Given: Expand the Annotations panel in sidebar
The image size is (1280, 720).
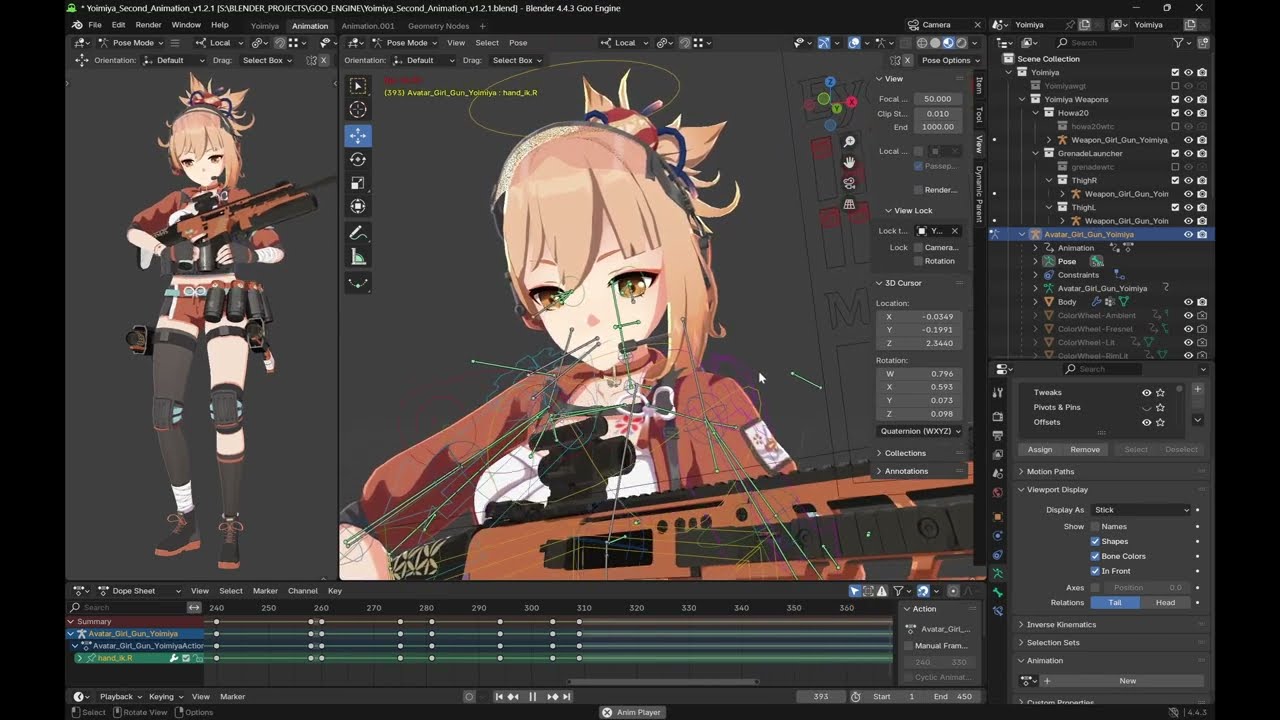Looking at the screenshot, I should pyautogui.click(x=906, y=471).
